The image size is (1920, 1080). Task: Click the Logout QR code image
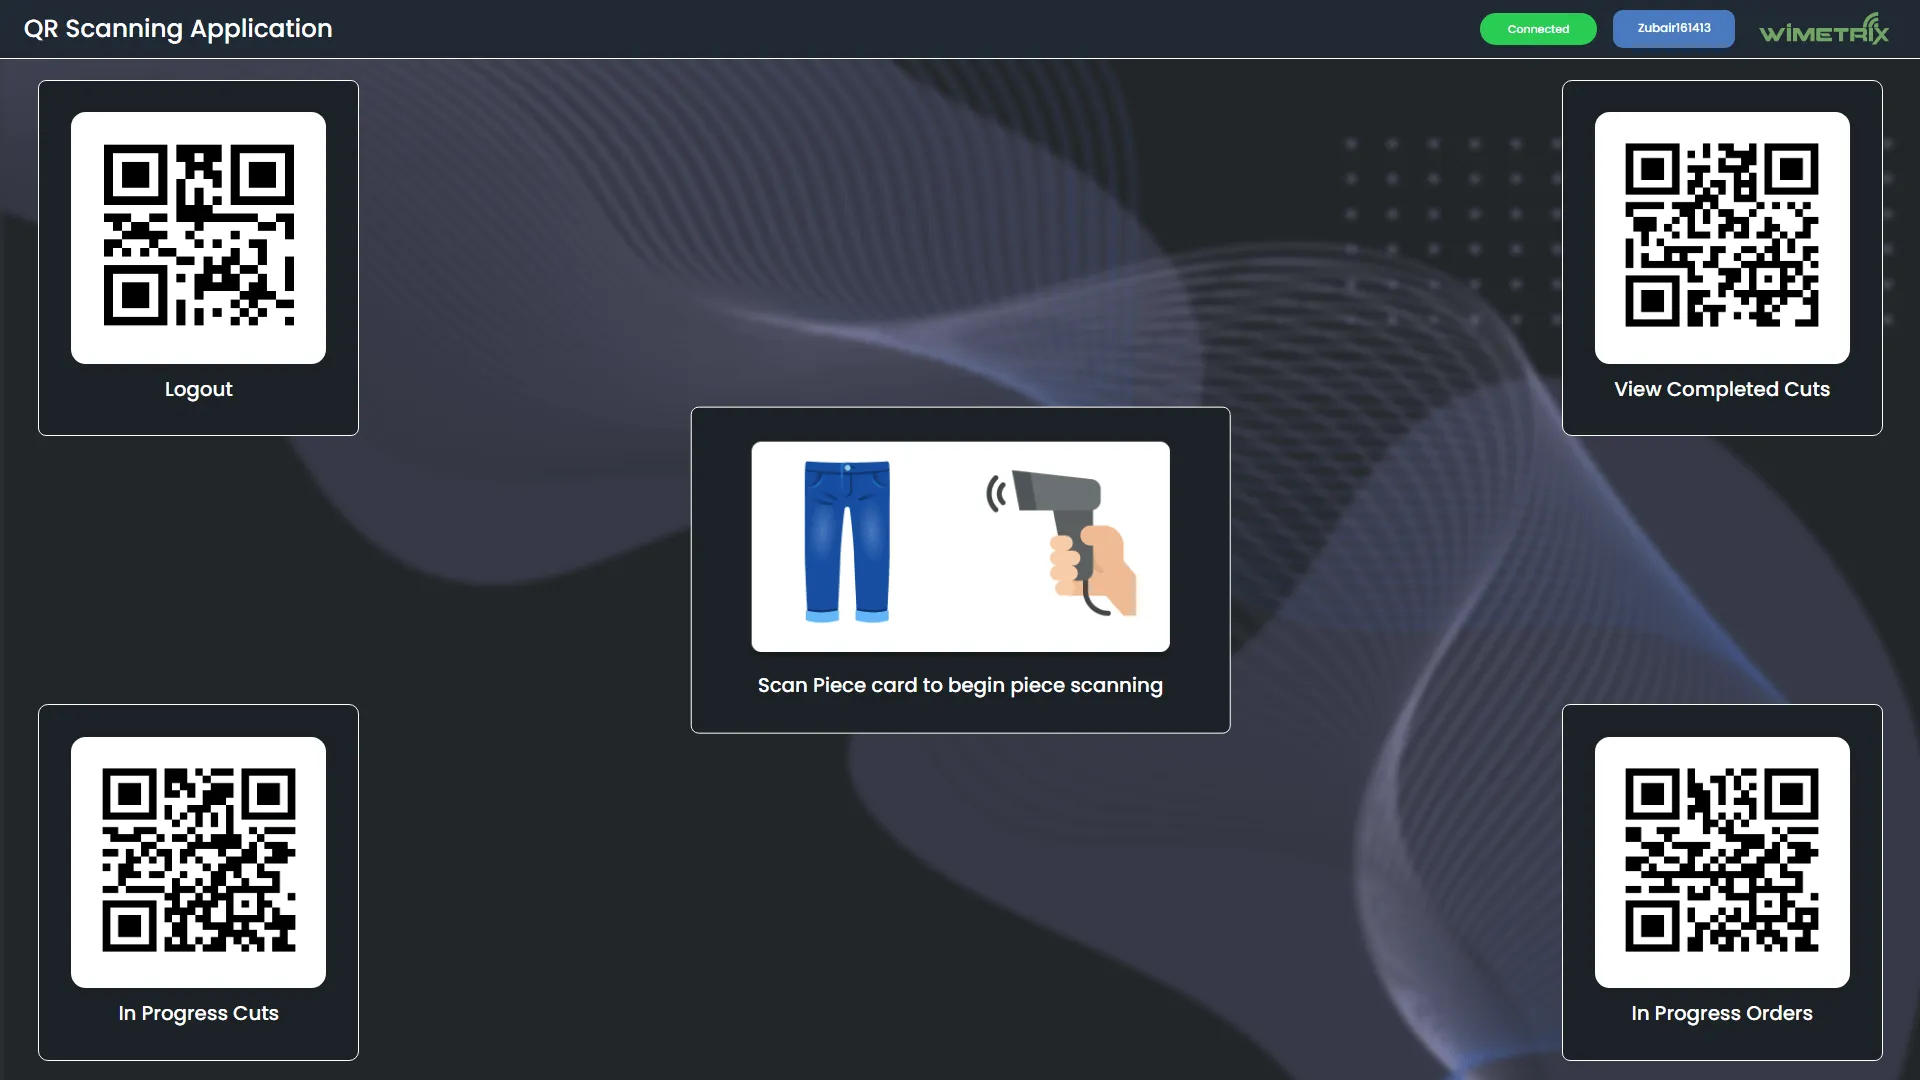coord(198,237)
